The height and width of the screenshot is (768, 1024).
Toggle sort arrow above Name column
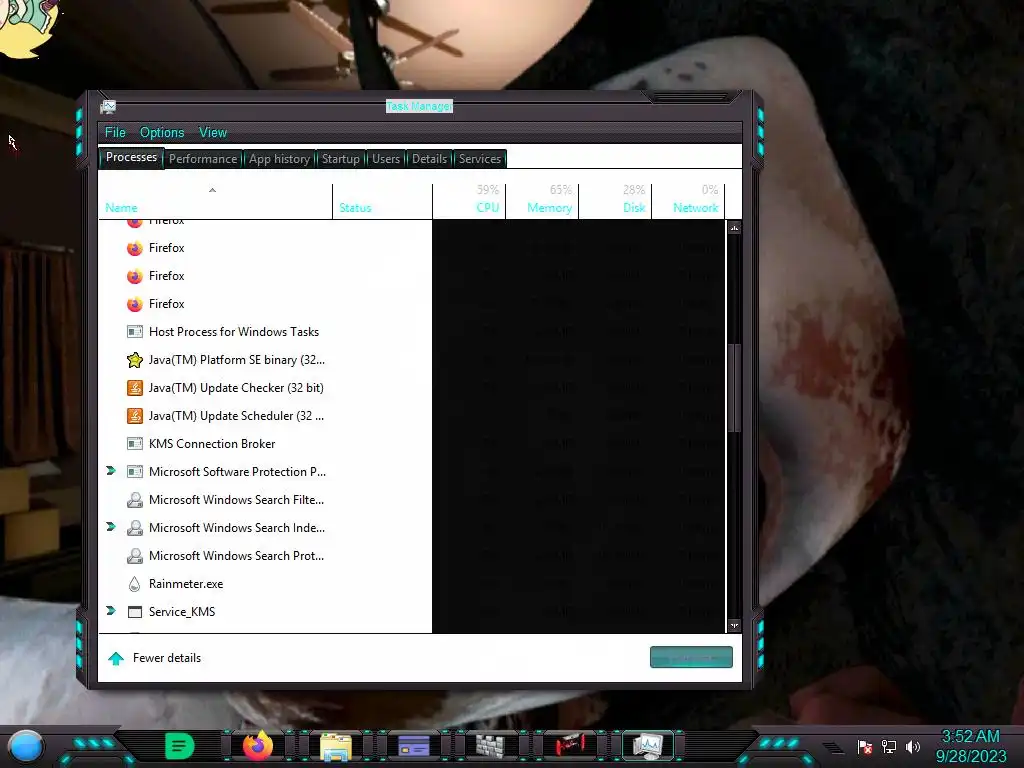(x=212, y=190)
